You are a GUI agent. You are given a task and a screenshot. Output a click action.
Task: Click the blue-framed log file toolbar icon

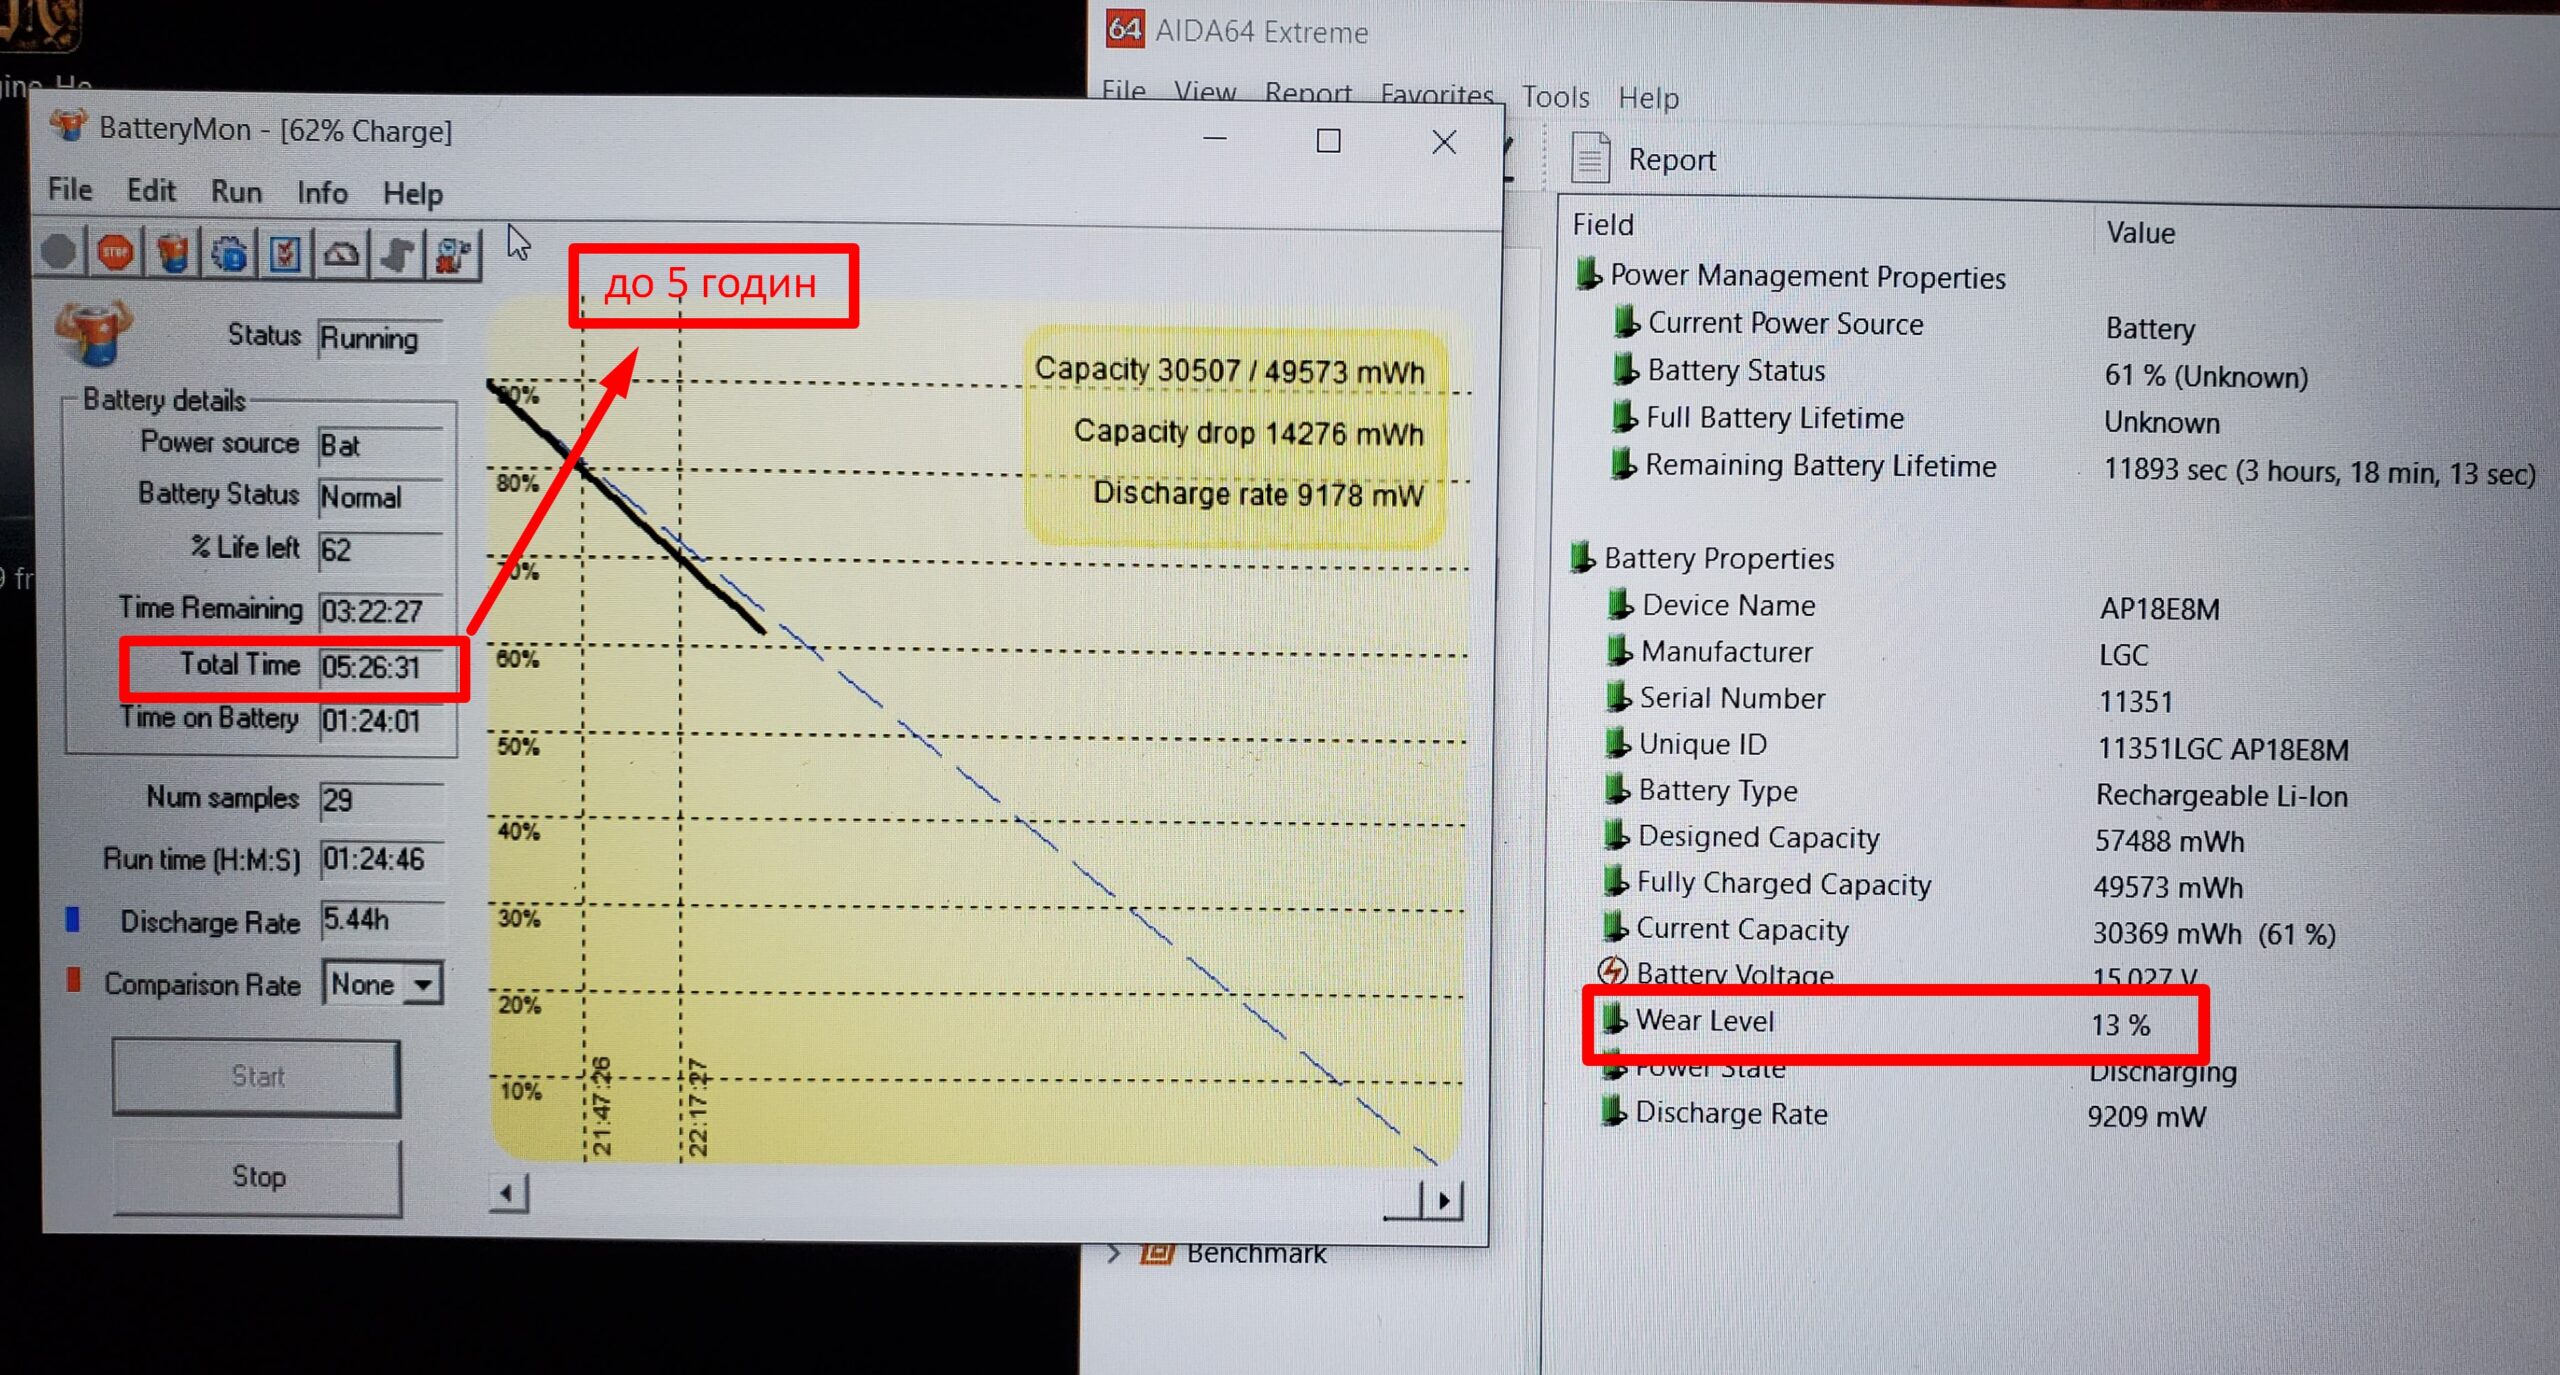click(285, 254)
